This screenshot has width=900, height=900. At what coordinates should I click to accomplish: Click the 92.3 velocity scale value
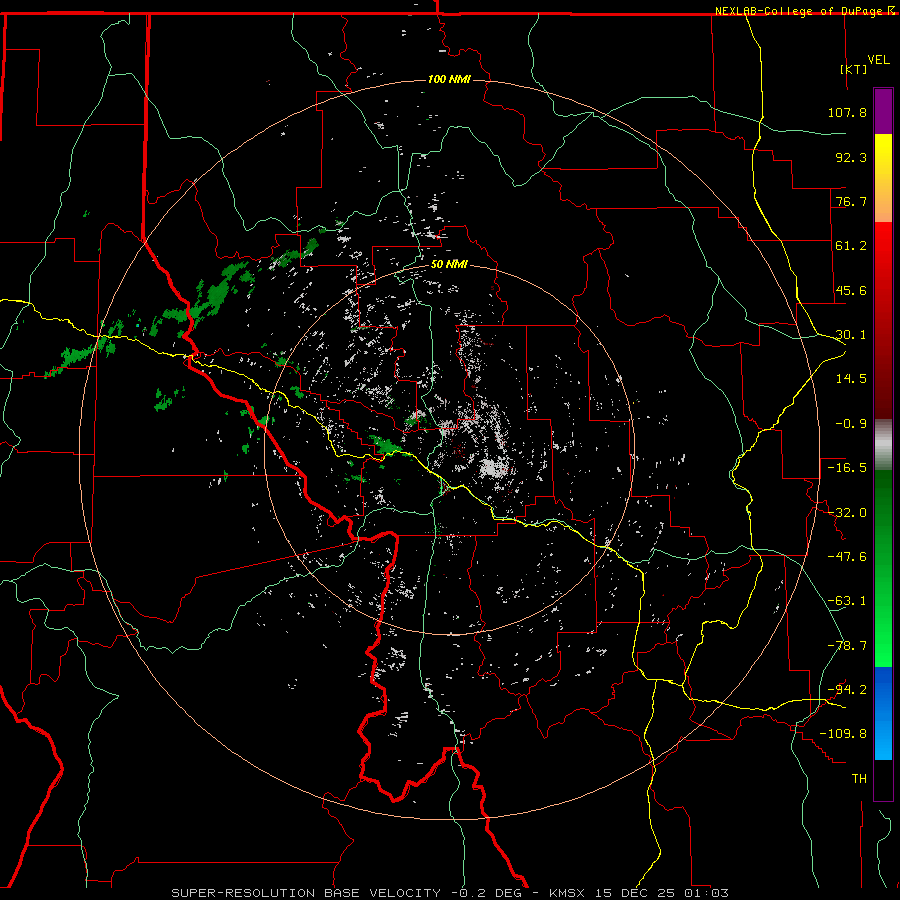click(851, 157)
